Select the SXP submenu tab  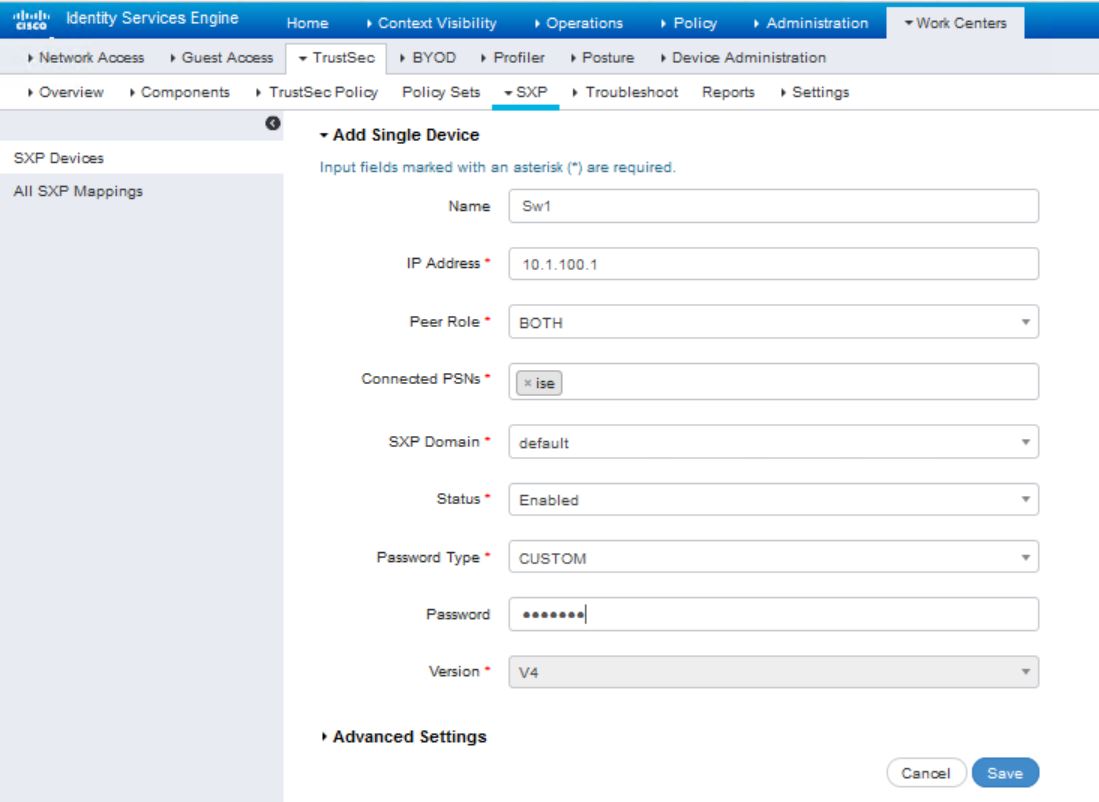click(526, 92)
